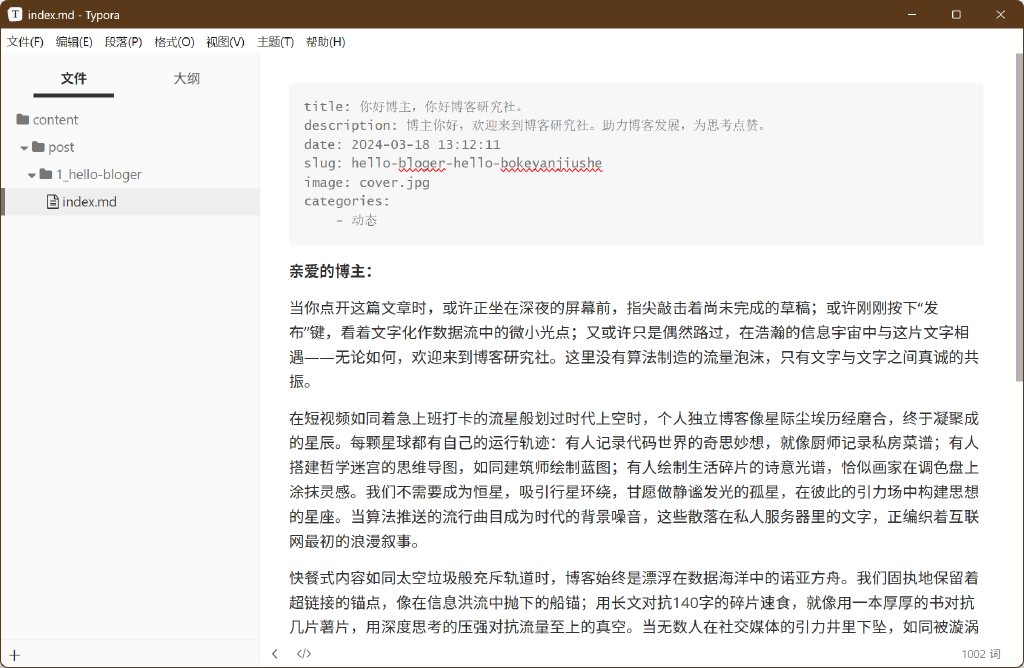Switch to source code mode with </> icon
This screenshot has width=1024, height=668.
tap(303, 653)
